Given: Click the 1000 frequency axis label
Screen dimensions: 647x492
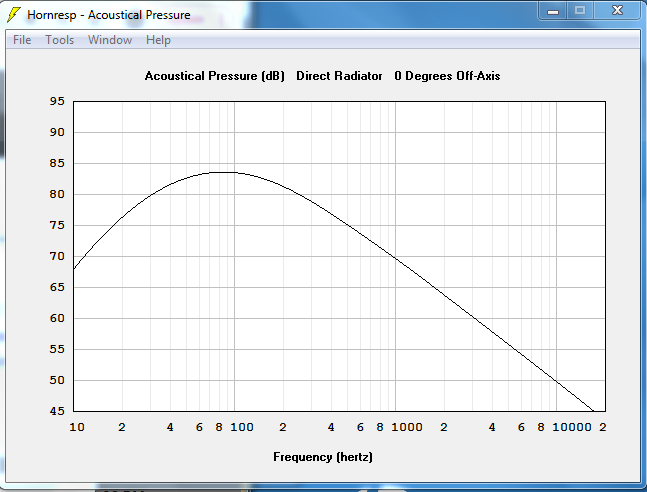Looking at the screenshot, I should [407, 427].
